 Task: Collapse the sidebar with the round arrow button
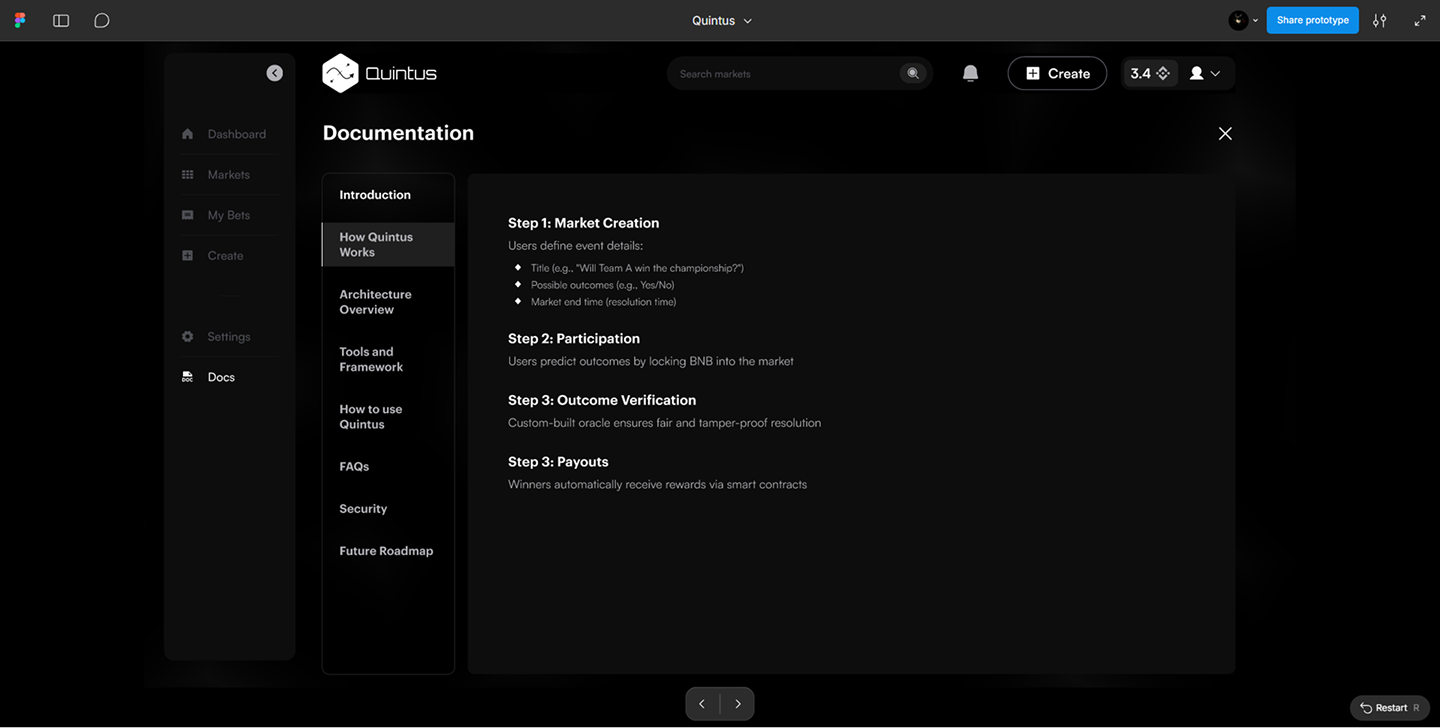coord(275,73)
